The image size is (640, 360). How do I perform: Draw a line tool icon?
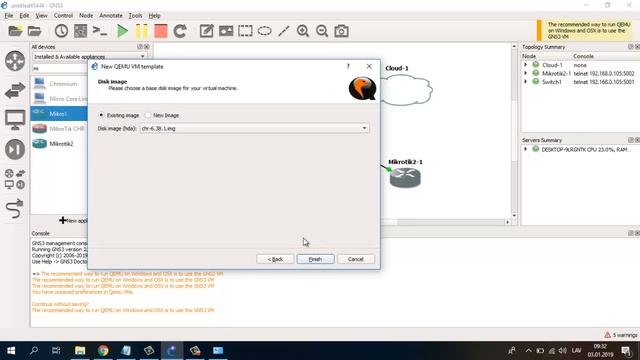coord(284,31)
